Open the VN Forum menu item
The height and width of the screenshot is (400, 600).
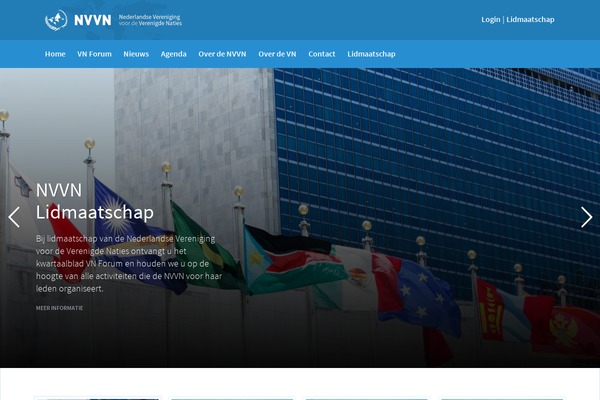pyautogui.click(x=95, y=54)
